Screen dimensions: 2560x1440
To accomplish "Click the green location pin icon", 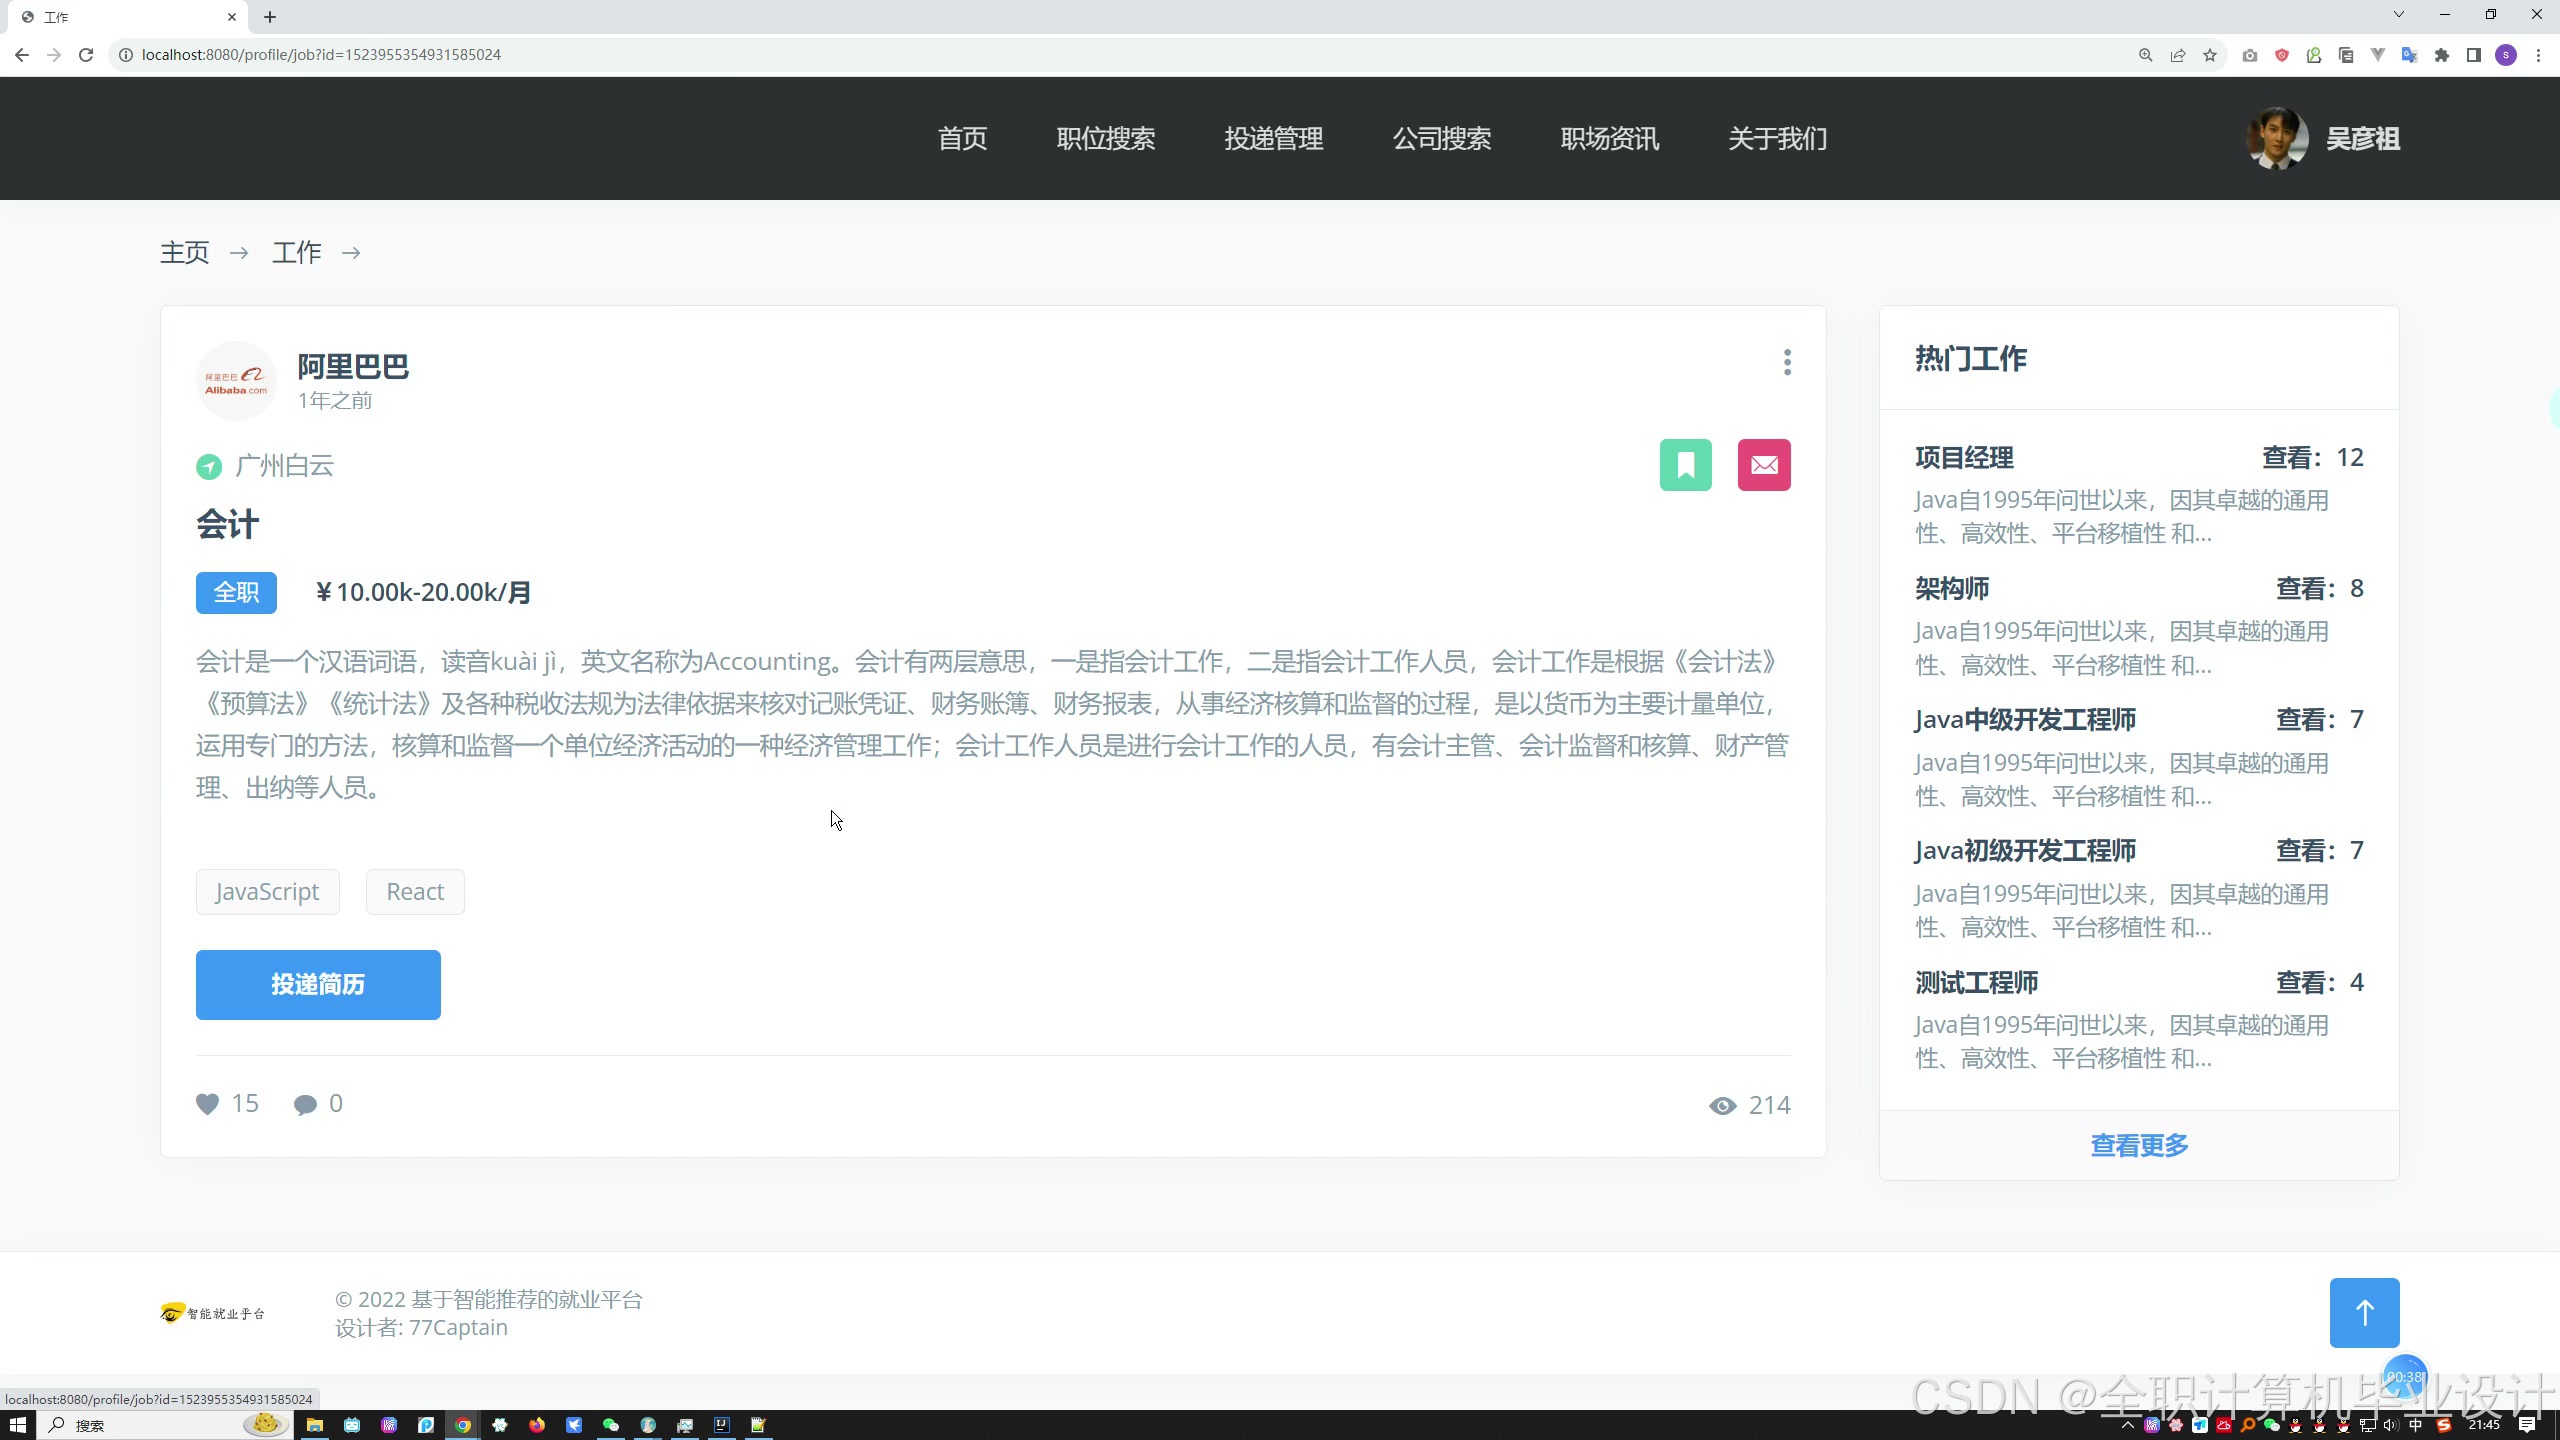I will point(208,466).
